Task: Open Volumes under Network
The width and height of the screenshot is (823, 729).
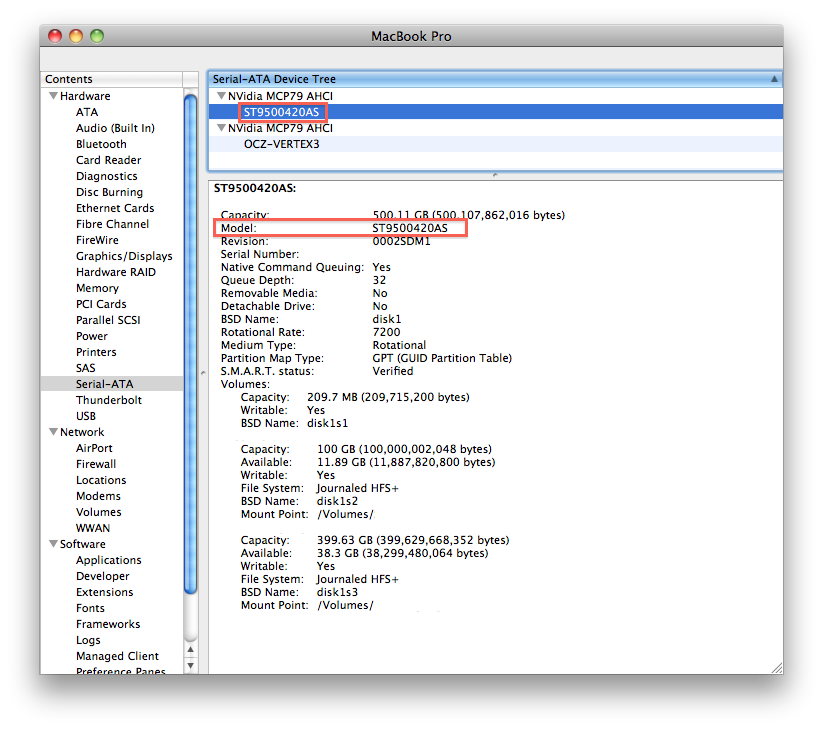Action: click(98, 512)
